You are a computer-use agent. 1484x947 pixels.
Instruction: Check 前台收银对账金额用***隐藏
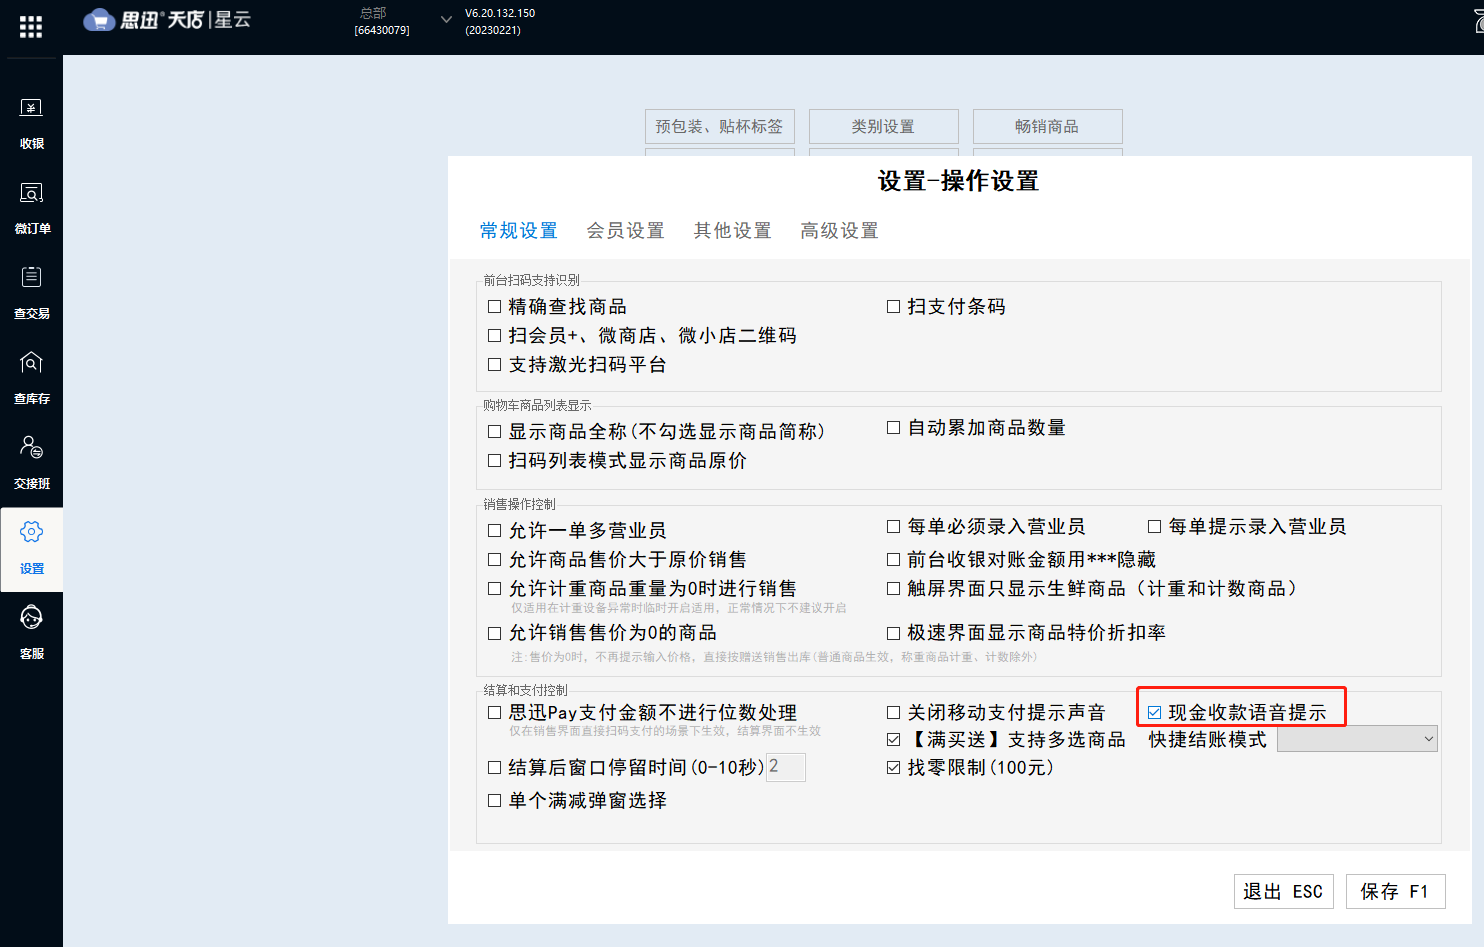(x=893, y=560)
